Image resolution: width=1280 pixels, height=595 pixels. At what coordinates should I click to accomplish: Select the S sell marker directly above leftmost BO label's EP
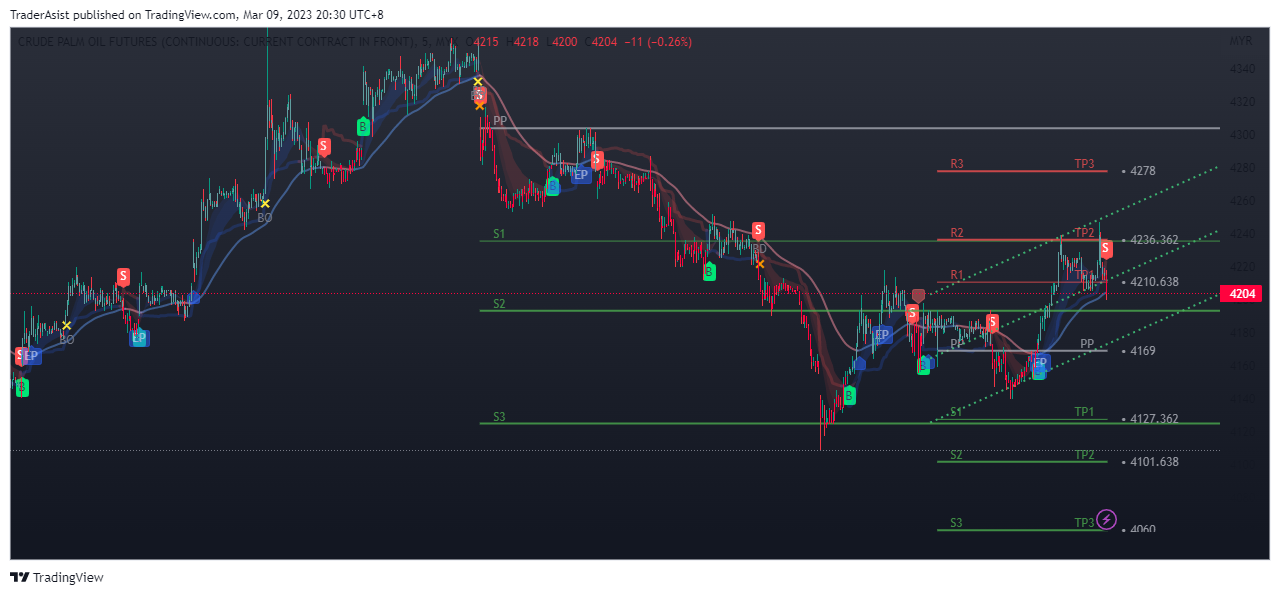coord(123,276)
